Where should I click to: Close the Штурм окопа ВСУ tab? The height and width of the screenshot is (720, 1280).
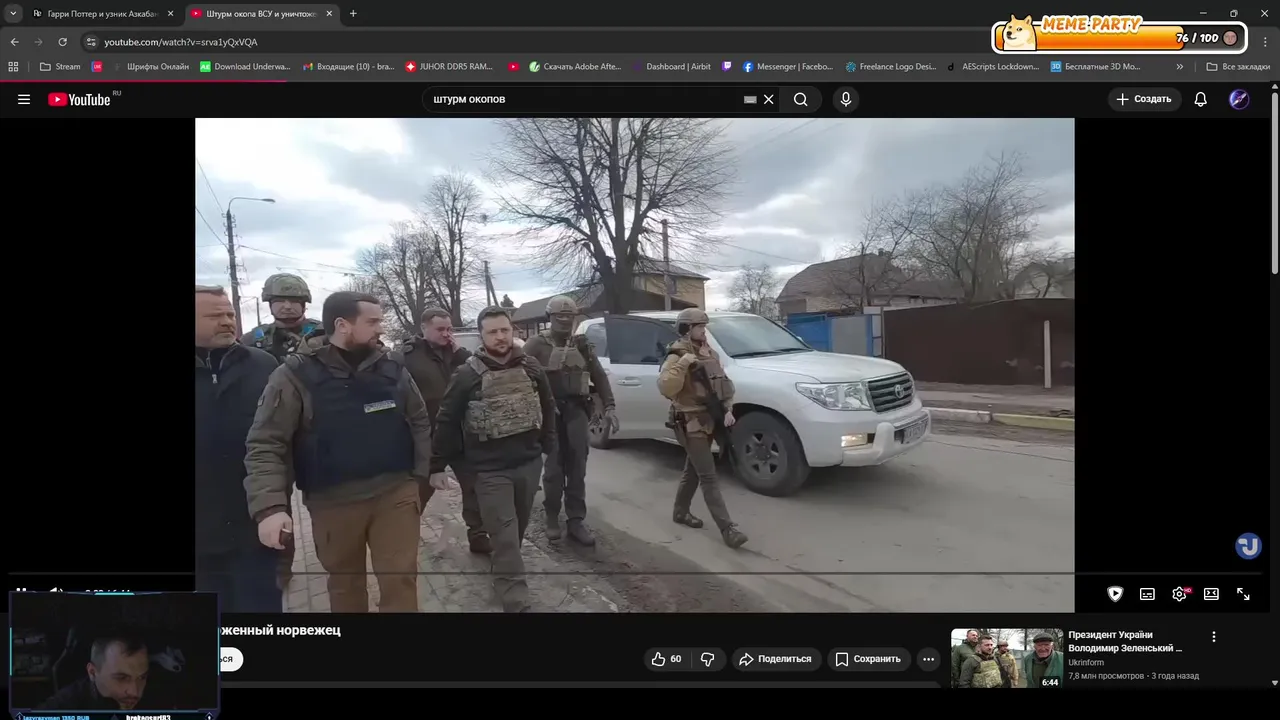(x=328, y=14)
